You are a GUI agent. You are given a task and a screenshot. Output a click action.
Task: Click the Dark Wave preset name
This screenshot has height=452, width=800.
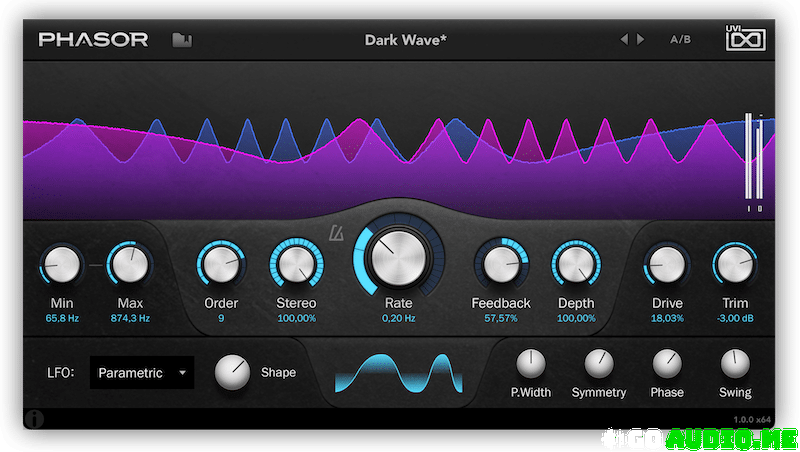click(406, 40)
